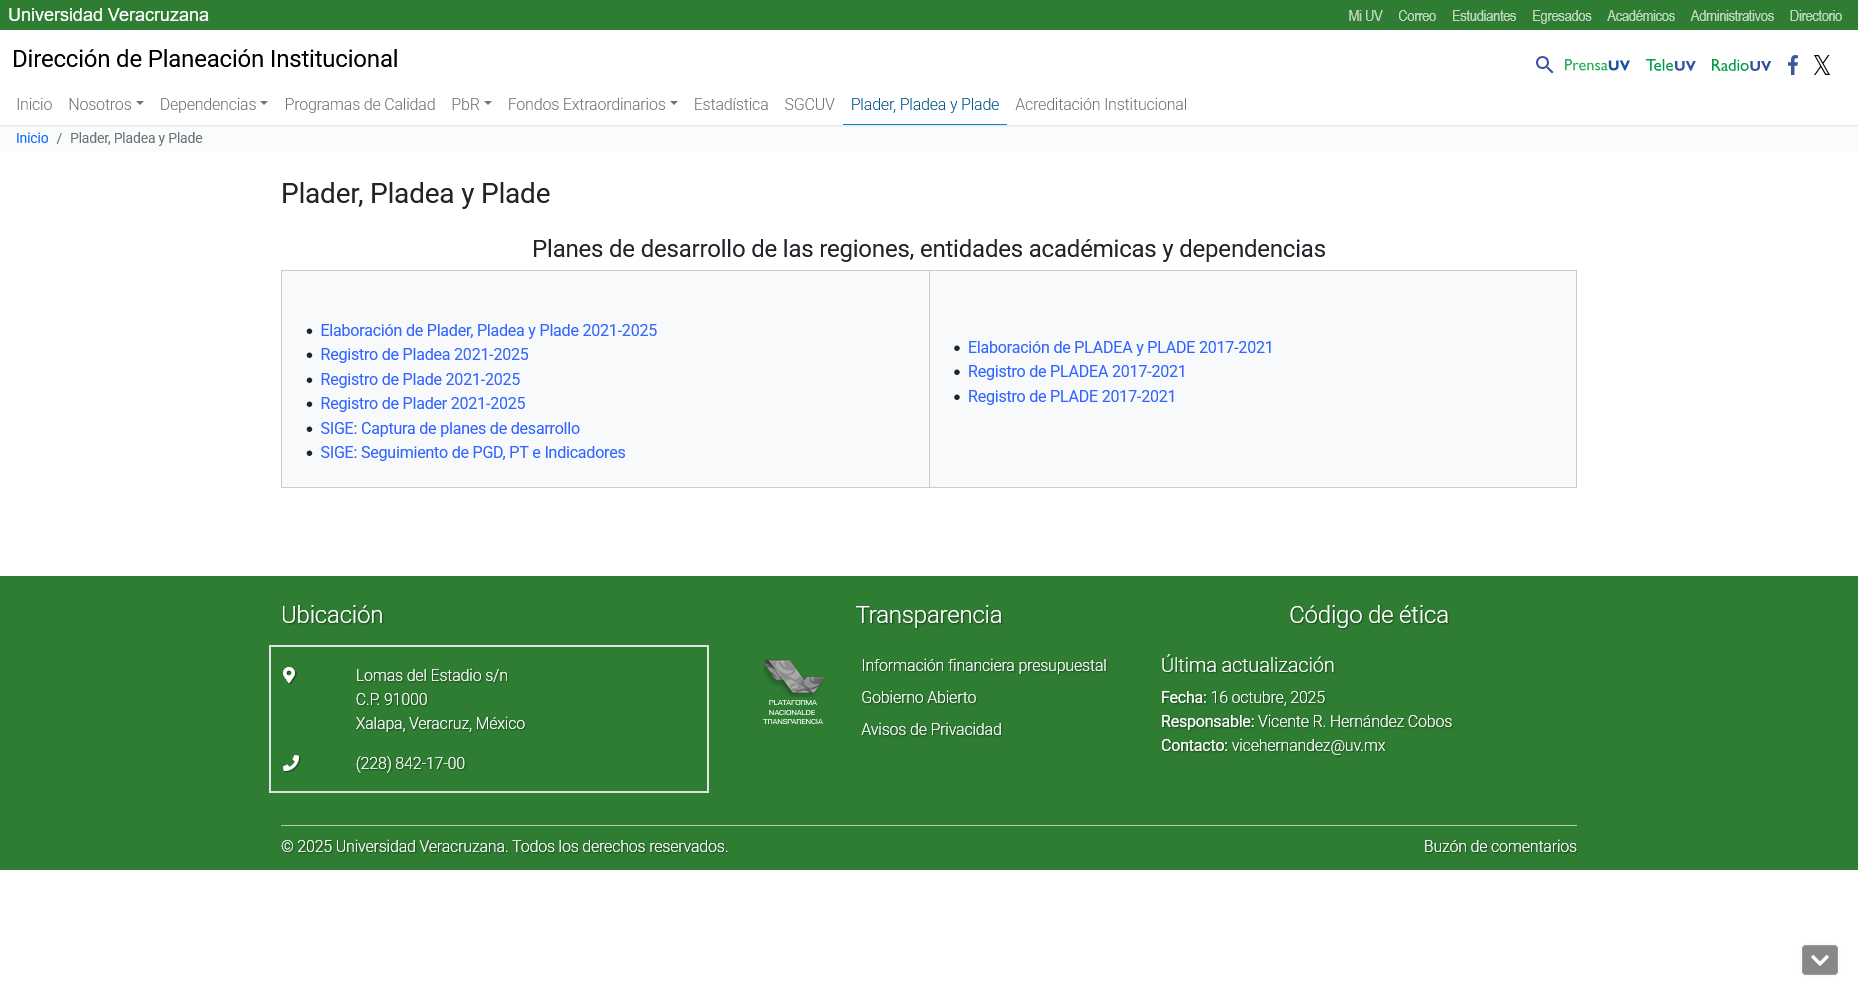Click Inicio in the breadcrumb
1858x995 pixels.
[x=32, y=138]
